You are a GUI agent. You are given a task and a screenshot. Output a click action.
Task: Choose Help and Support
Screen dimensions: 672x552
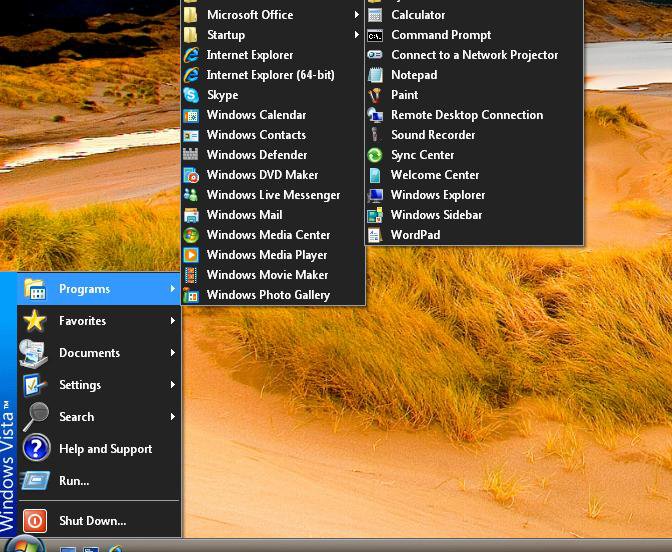click(99, 449)
